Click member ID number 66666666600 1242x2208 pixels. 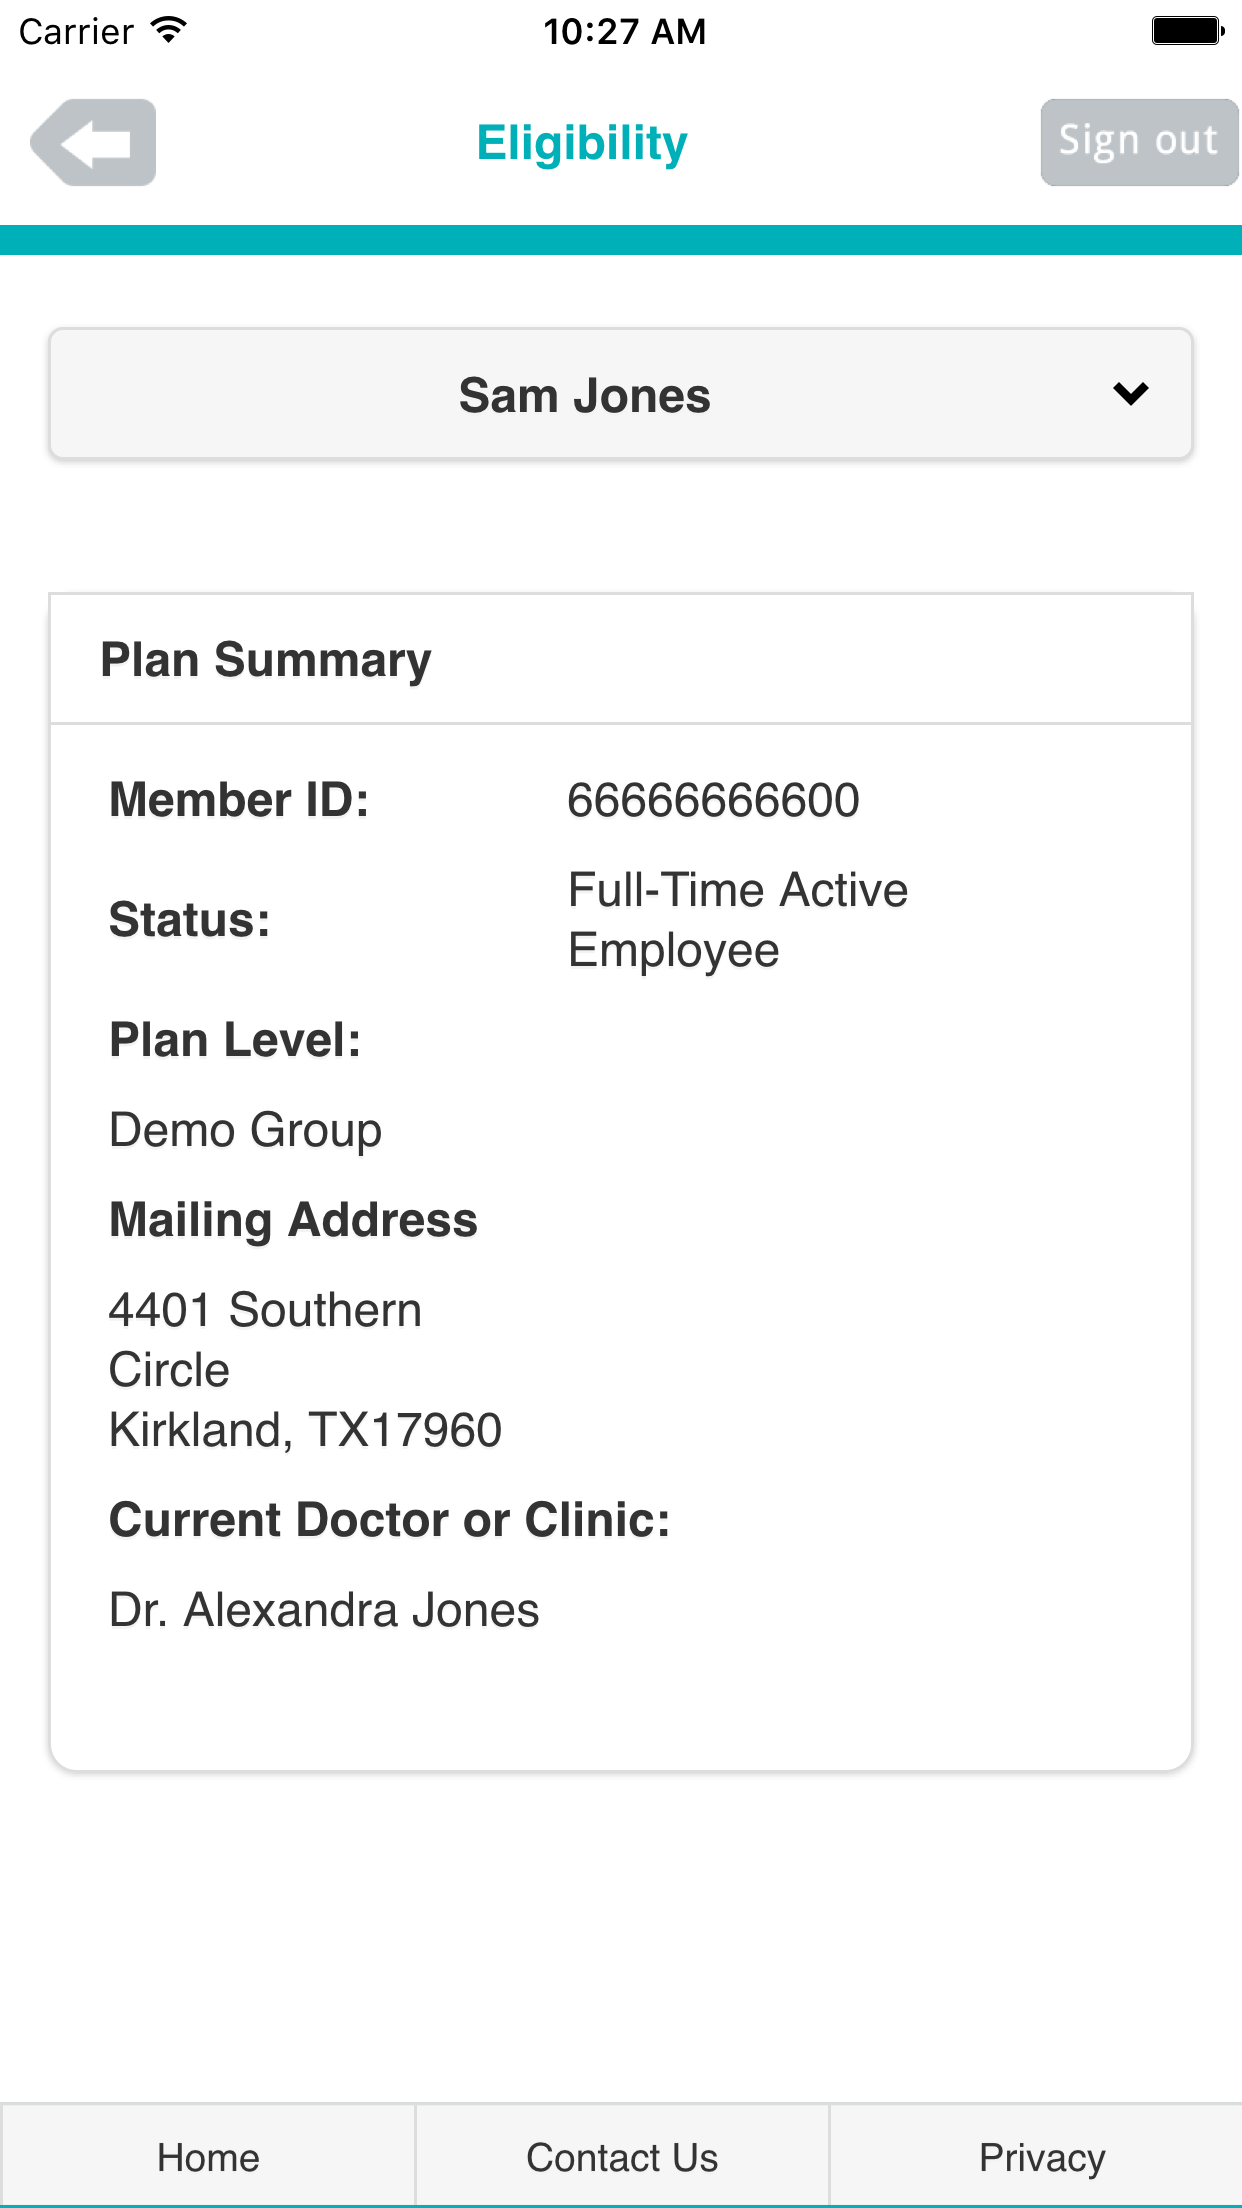point(713,800)
